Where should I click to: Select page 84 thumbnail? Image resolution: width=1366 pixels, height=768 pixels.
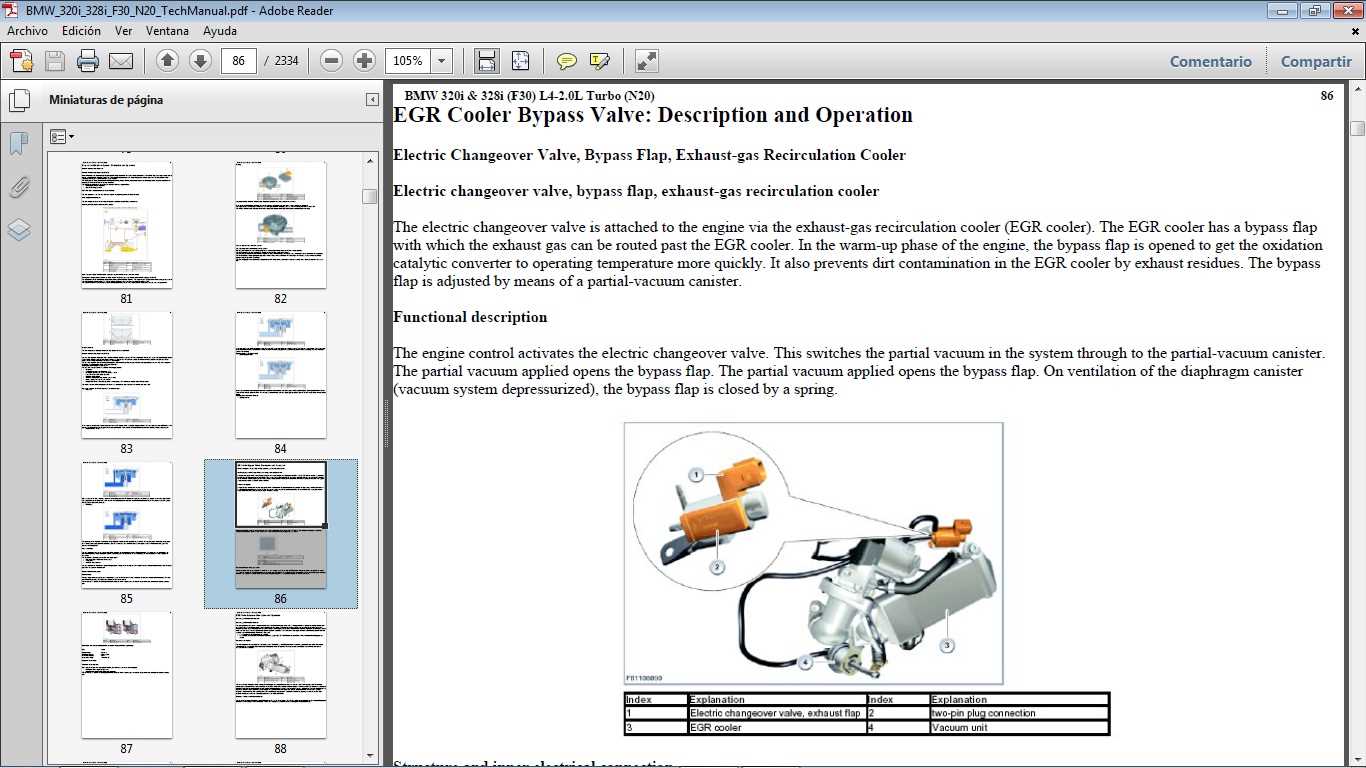coord(280,375)
